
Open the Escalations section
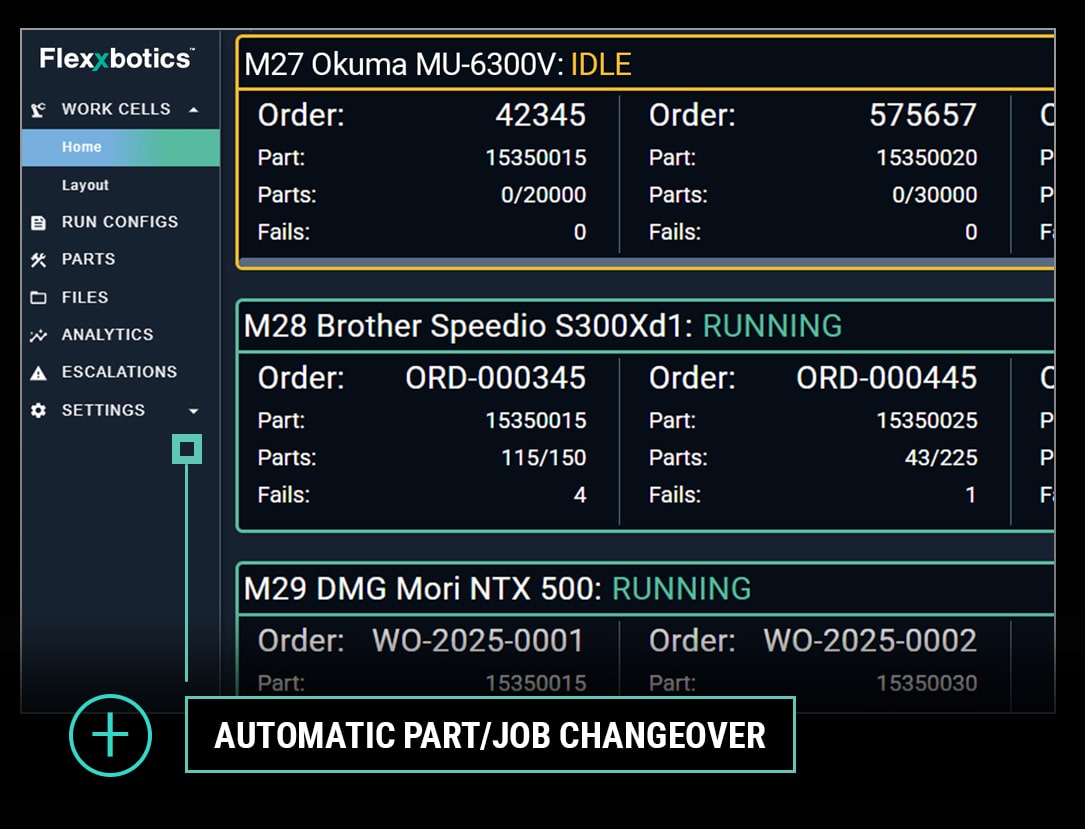[x=119, y=372]
